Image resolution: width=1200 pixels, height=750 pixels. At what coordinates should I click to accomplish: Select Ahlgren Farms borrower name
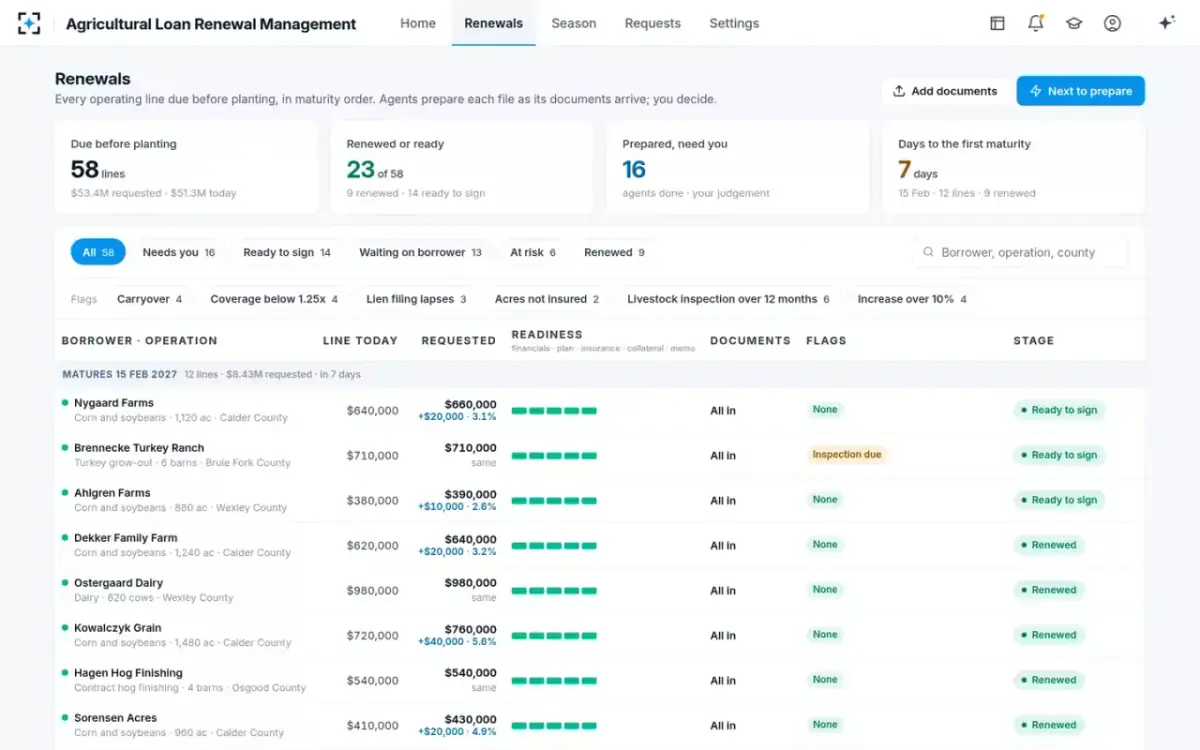coord(112,493)
